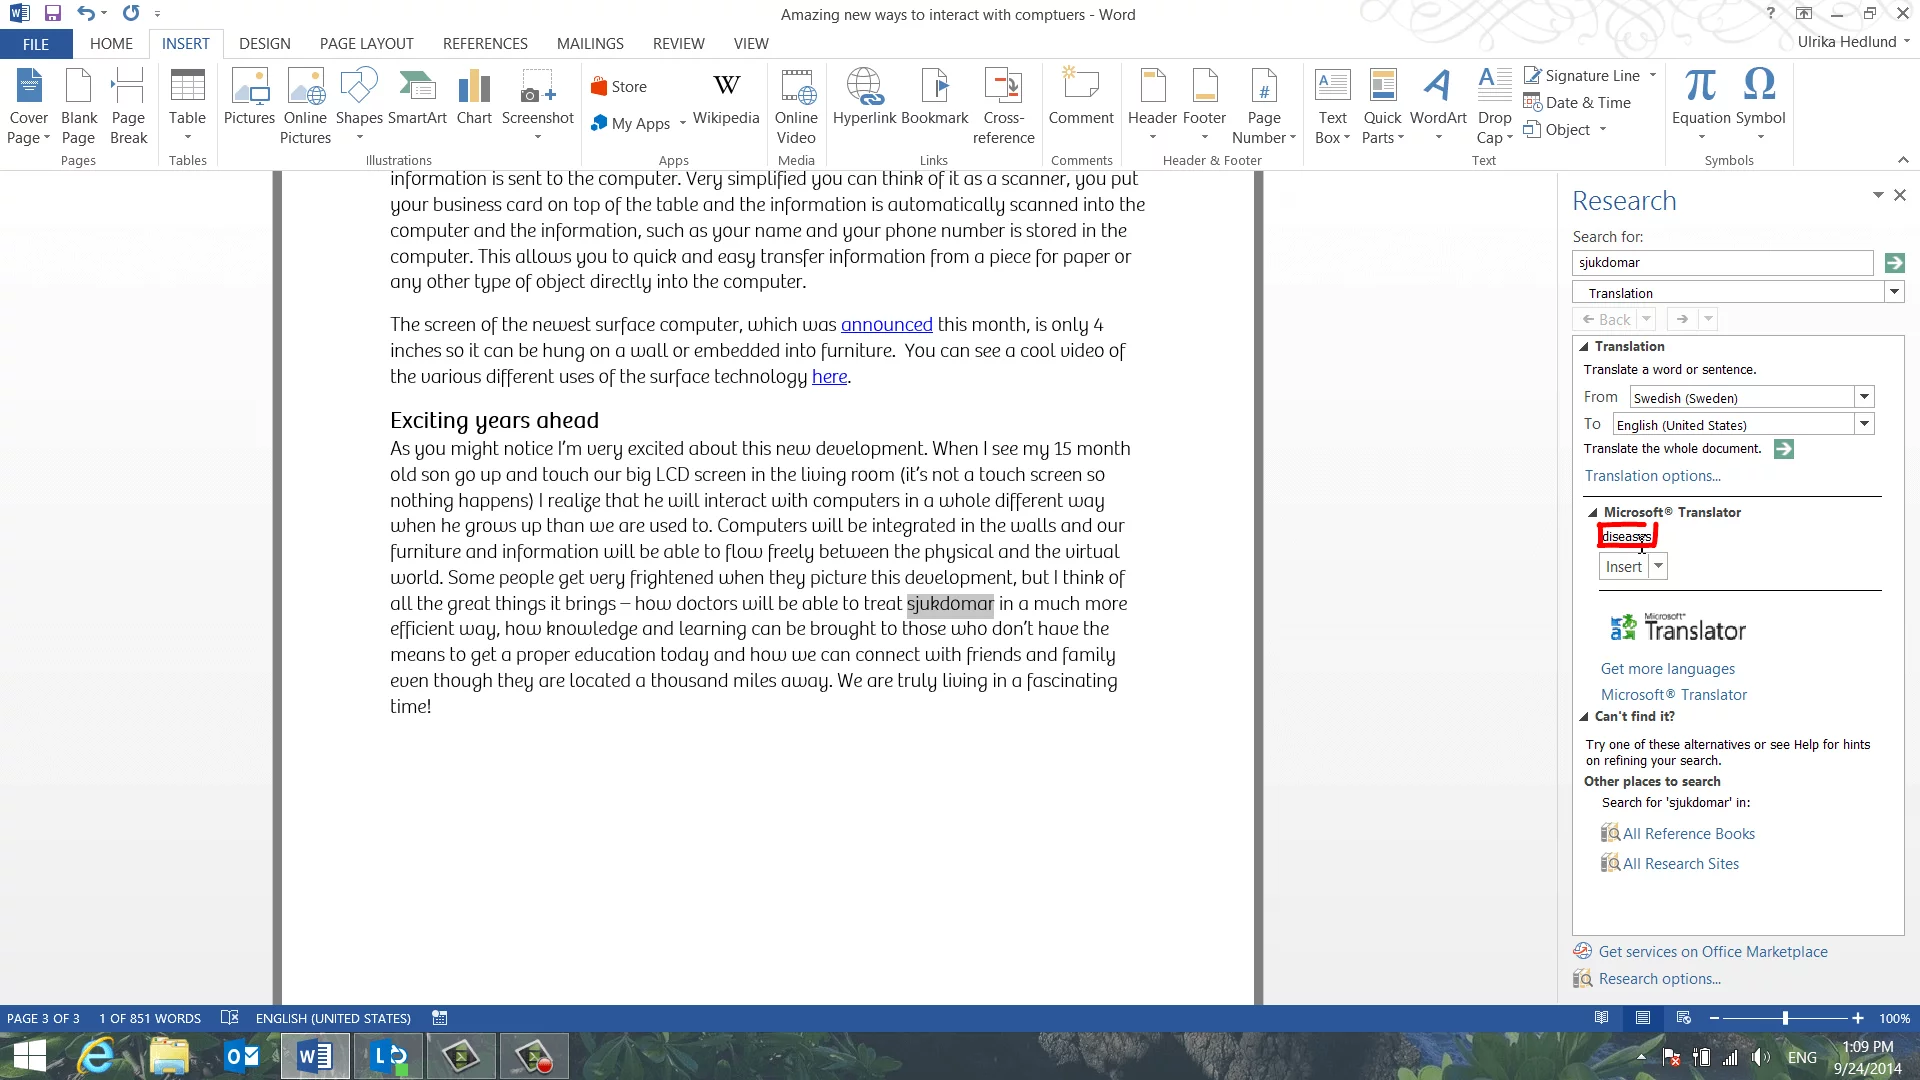Screen dimensions: 1920x1080
Task: Switch to Web Layout view in status bar
Action: click(1684, 1018)
